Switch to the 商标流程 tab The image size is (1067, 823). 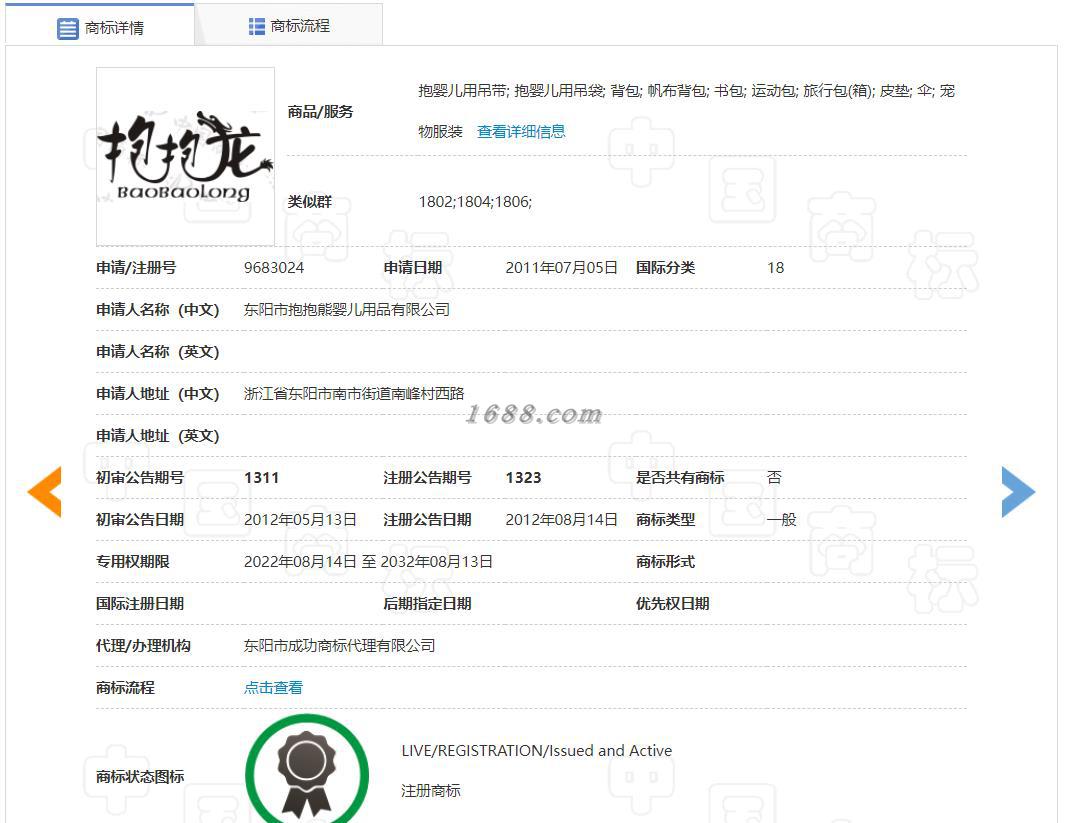pyautogui.click(x=289, y=26)
